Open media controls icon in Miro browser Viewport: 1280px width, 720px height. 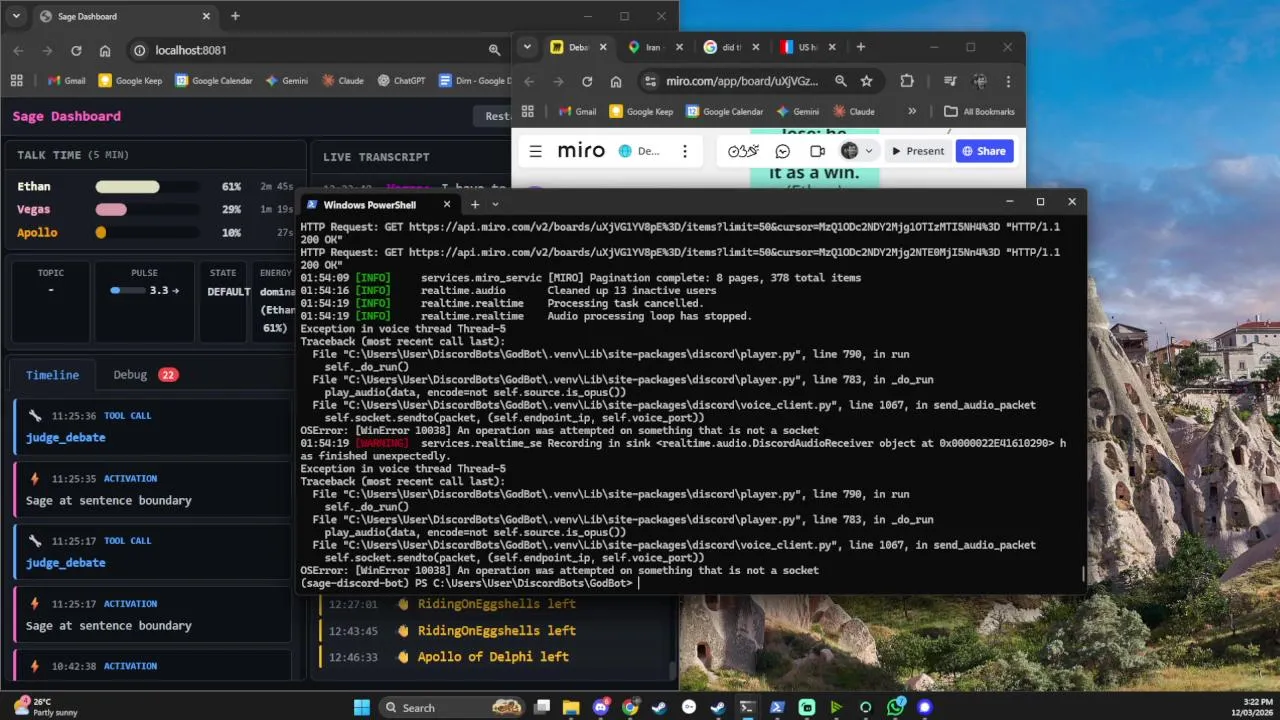tap(949, 81)
